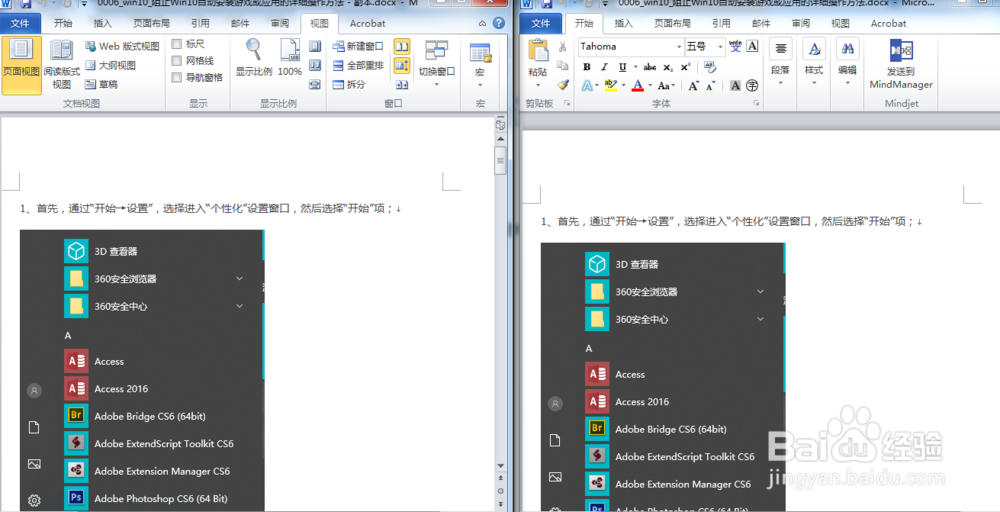The image size is (1000, 512).
Task: Switch to 草稿 draft view
Action: pos(101,84)
